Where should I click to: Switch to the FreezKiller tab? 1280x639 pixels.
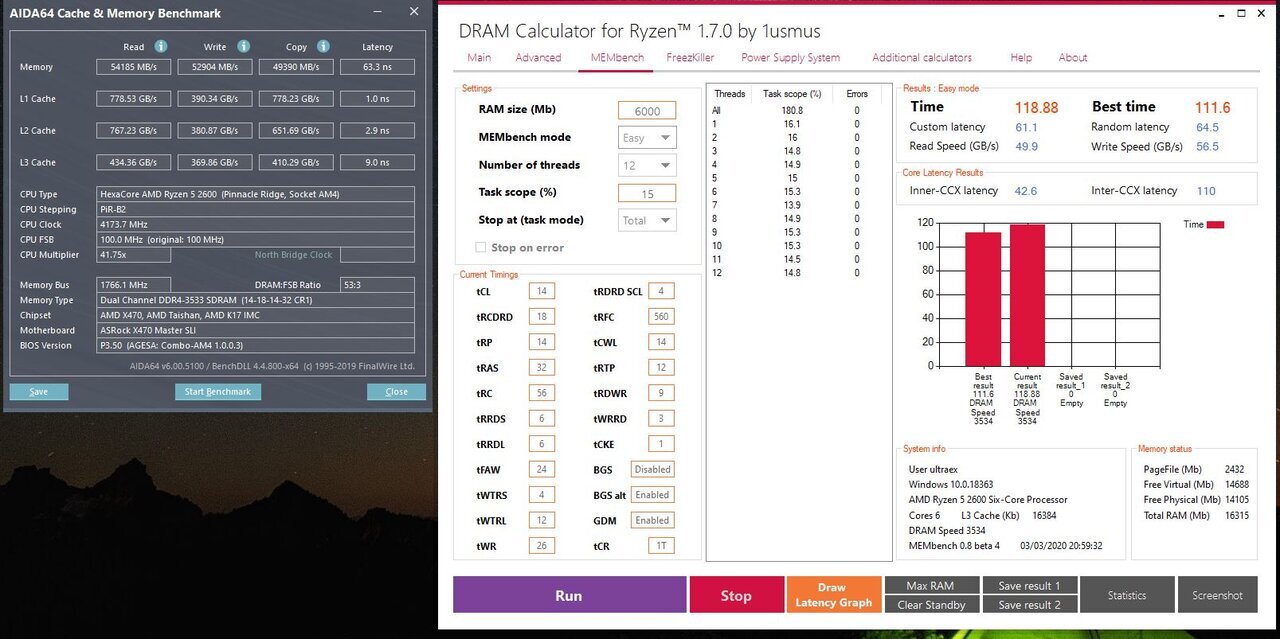coord(690,57)
